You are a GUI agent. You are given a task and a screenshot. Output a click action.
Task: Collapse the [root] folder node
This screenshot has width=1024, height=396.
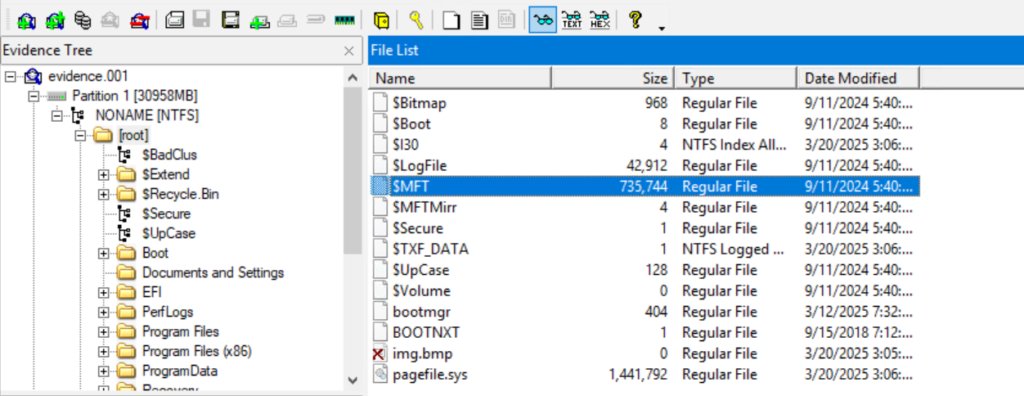[x=80, y=136]
